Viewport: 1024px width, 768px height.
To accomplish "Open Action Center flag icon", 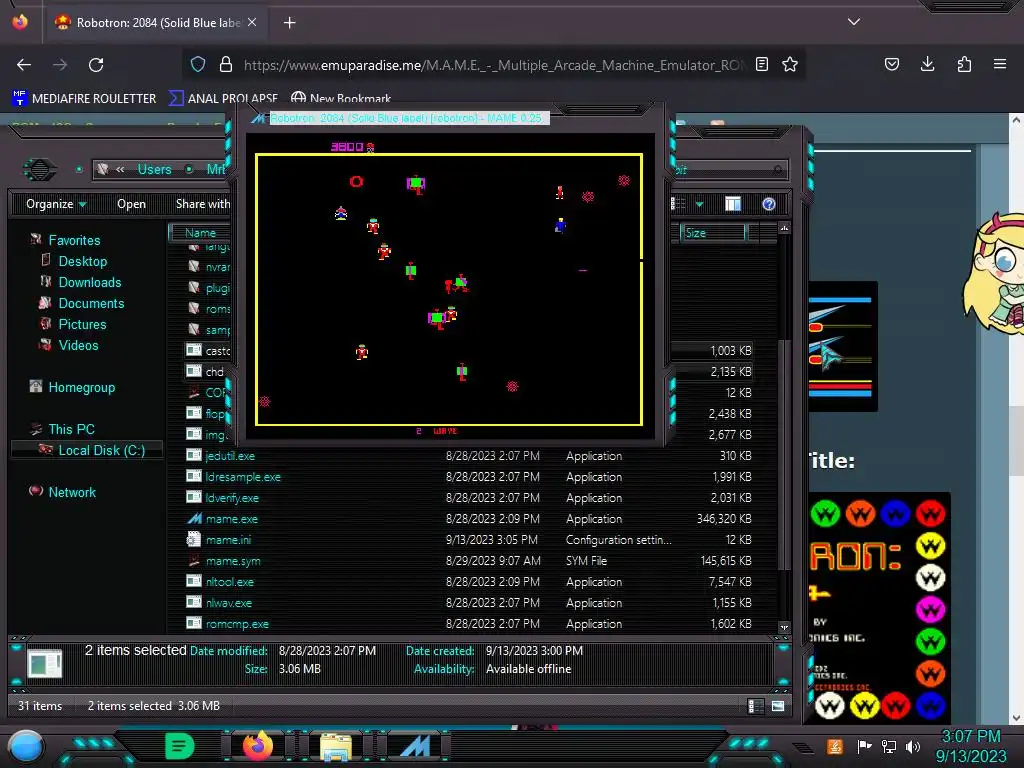I will [864, 746].
